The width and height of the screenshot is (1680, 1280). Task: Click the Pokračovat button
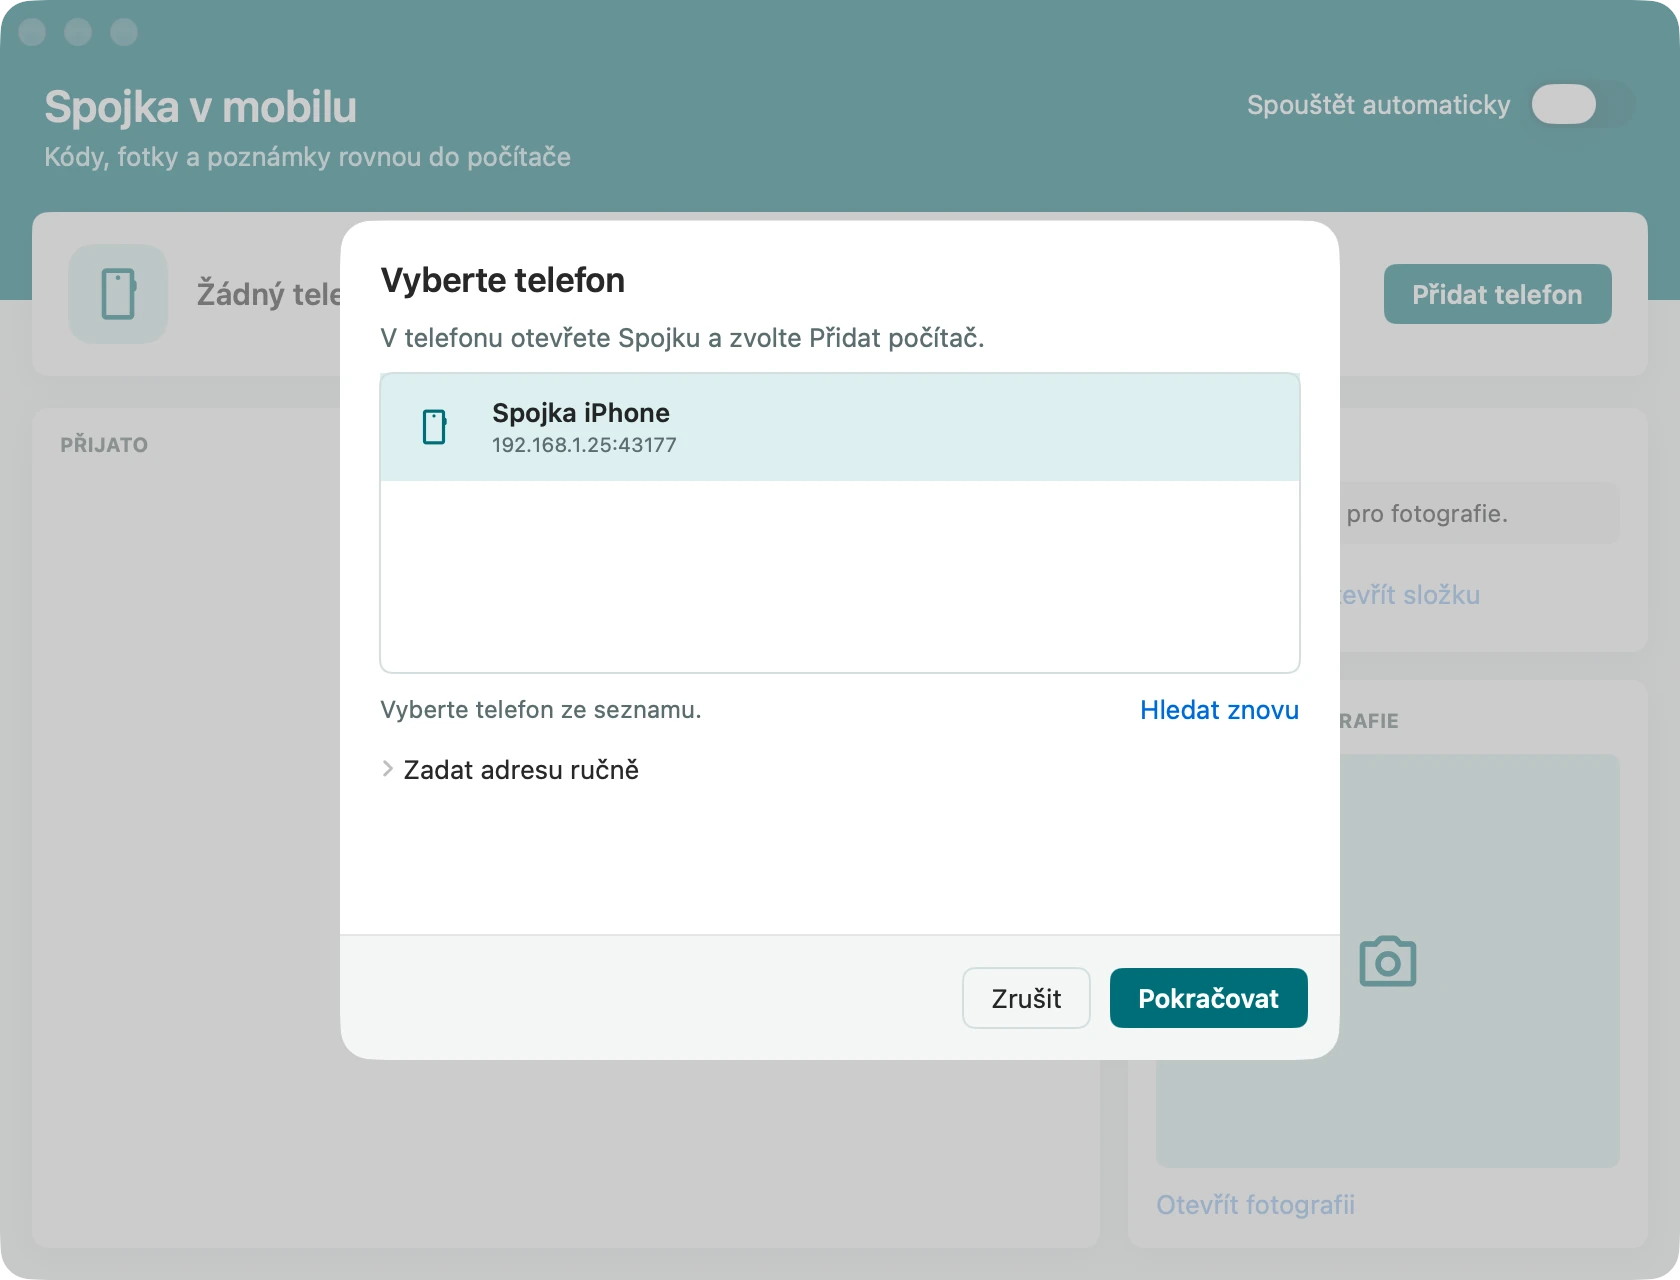pos(1208,998)
